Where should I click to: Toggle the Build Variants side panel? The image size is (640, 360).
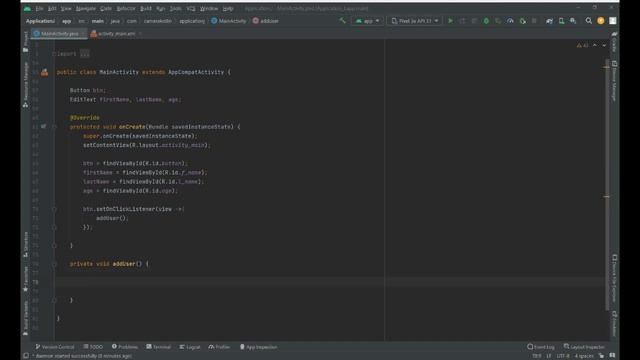[26, 319]
